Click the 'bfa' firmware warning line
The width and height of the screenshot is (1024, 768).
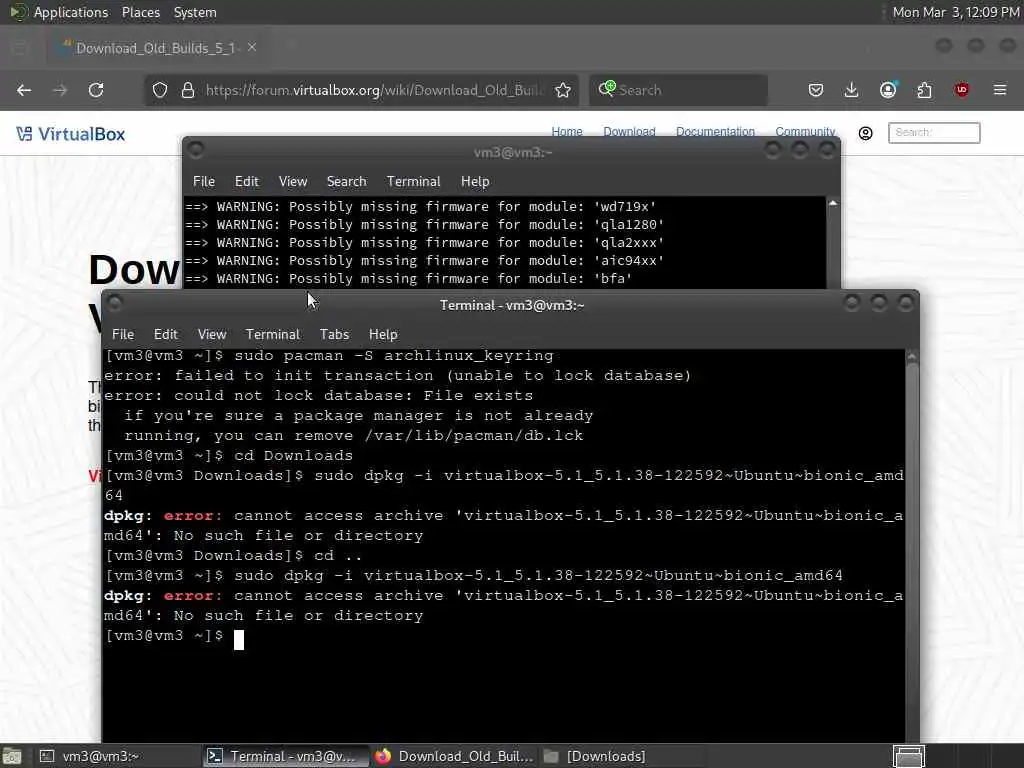click(x=409, y=279)
